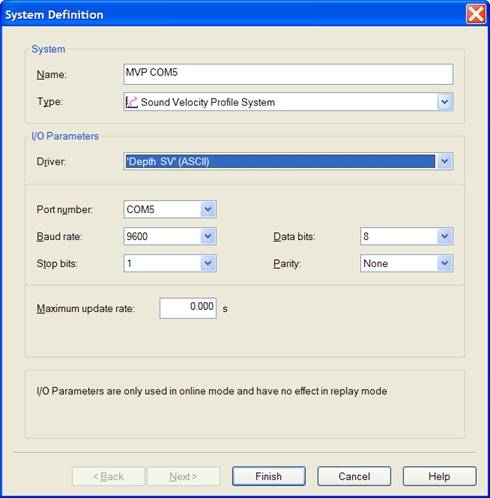This screenshot has height=498, width=490.
Task: Open the Parity dropdown
Action: (x=445, y=263)
